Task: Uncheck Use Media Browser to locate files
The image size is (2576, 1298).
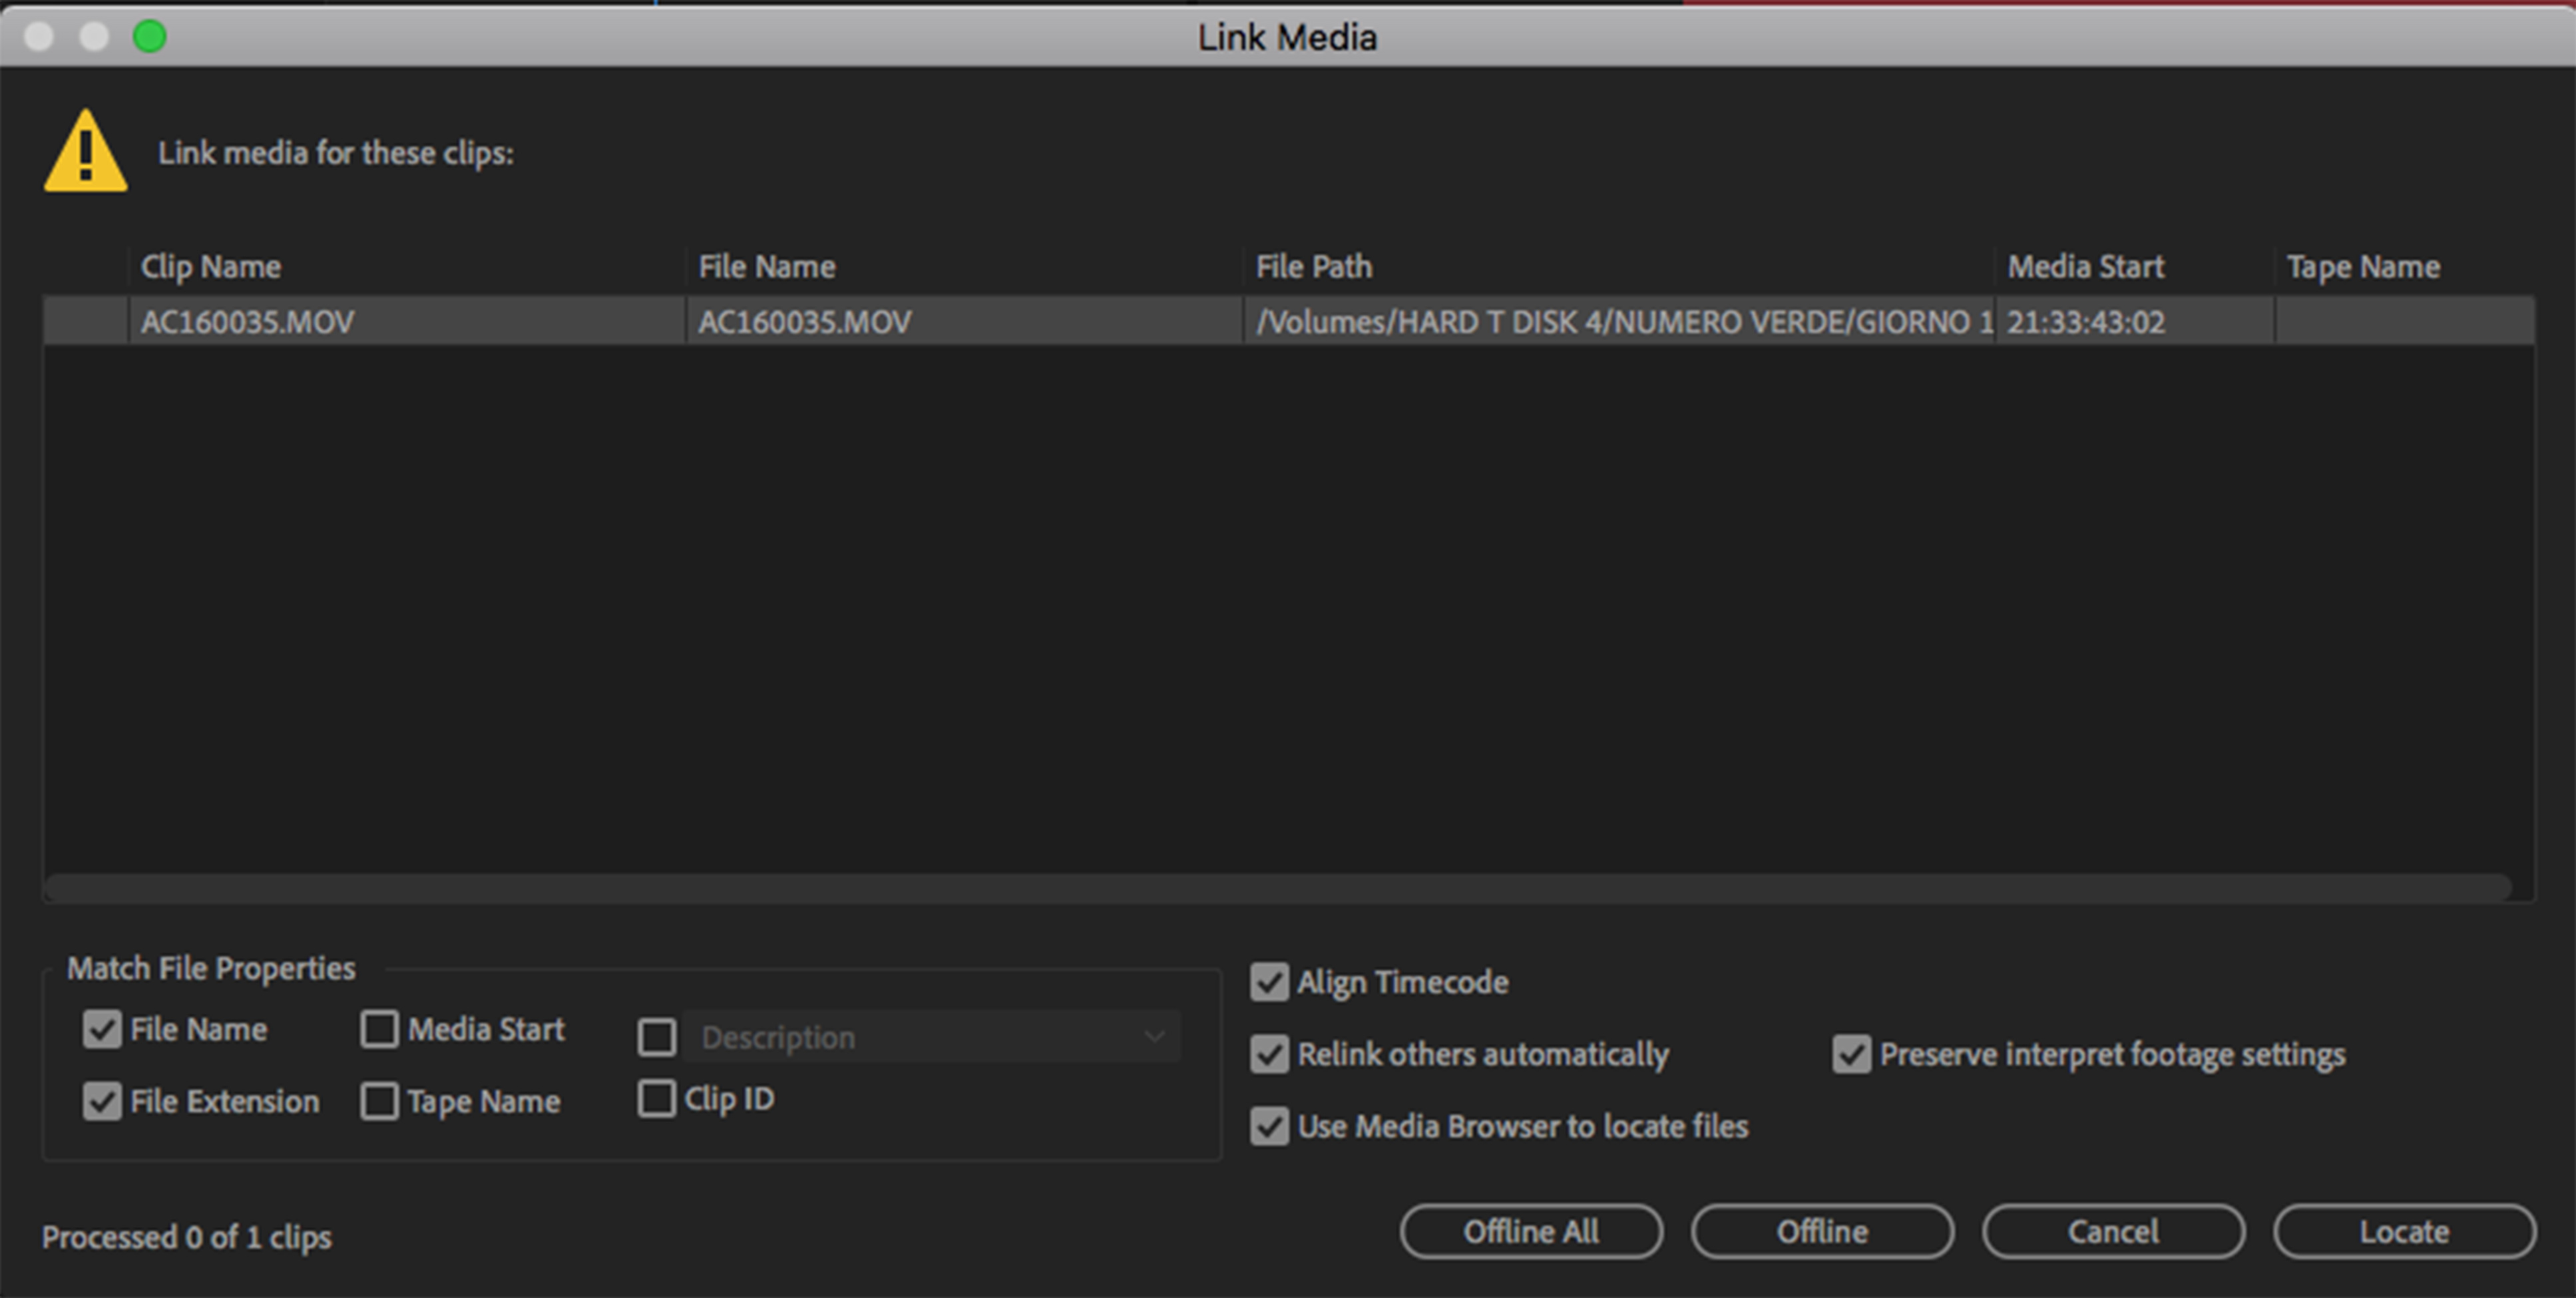Action: point(1269,1127)
